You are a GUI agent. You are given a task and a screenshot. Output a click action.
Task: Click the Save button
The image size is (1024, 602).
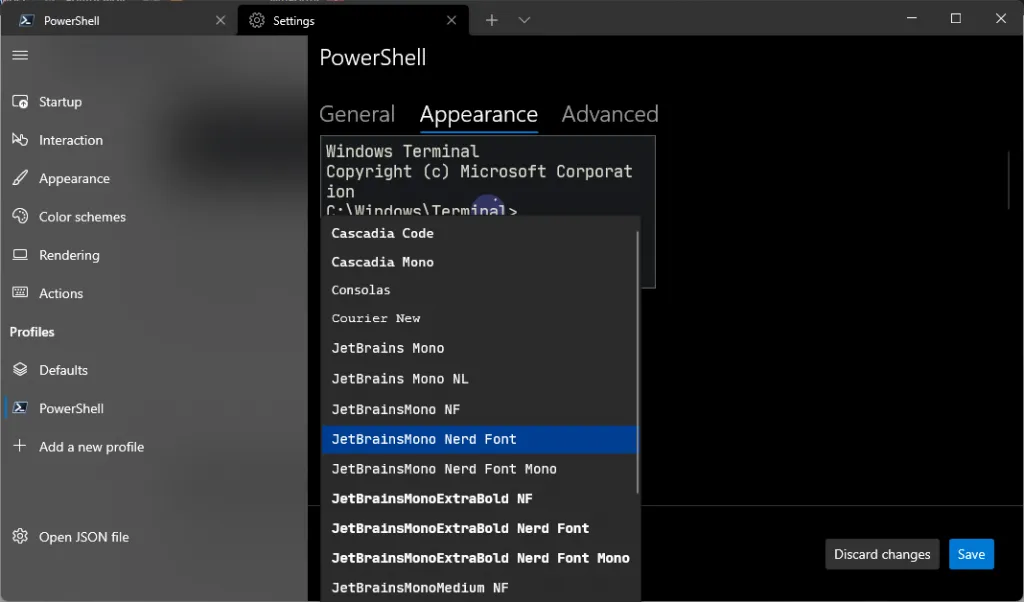(971, 554)
